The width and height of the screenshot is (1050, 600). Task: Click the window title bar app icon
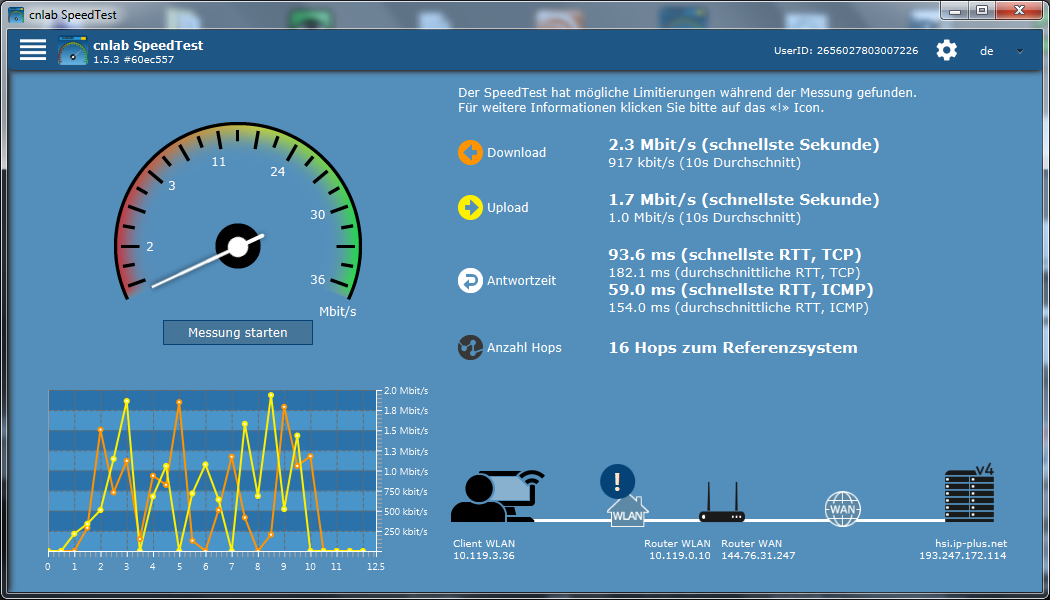16,13
